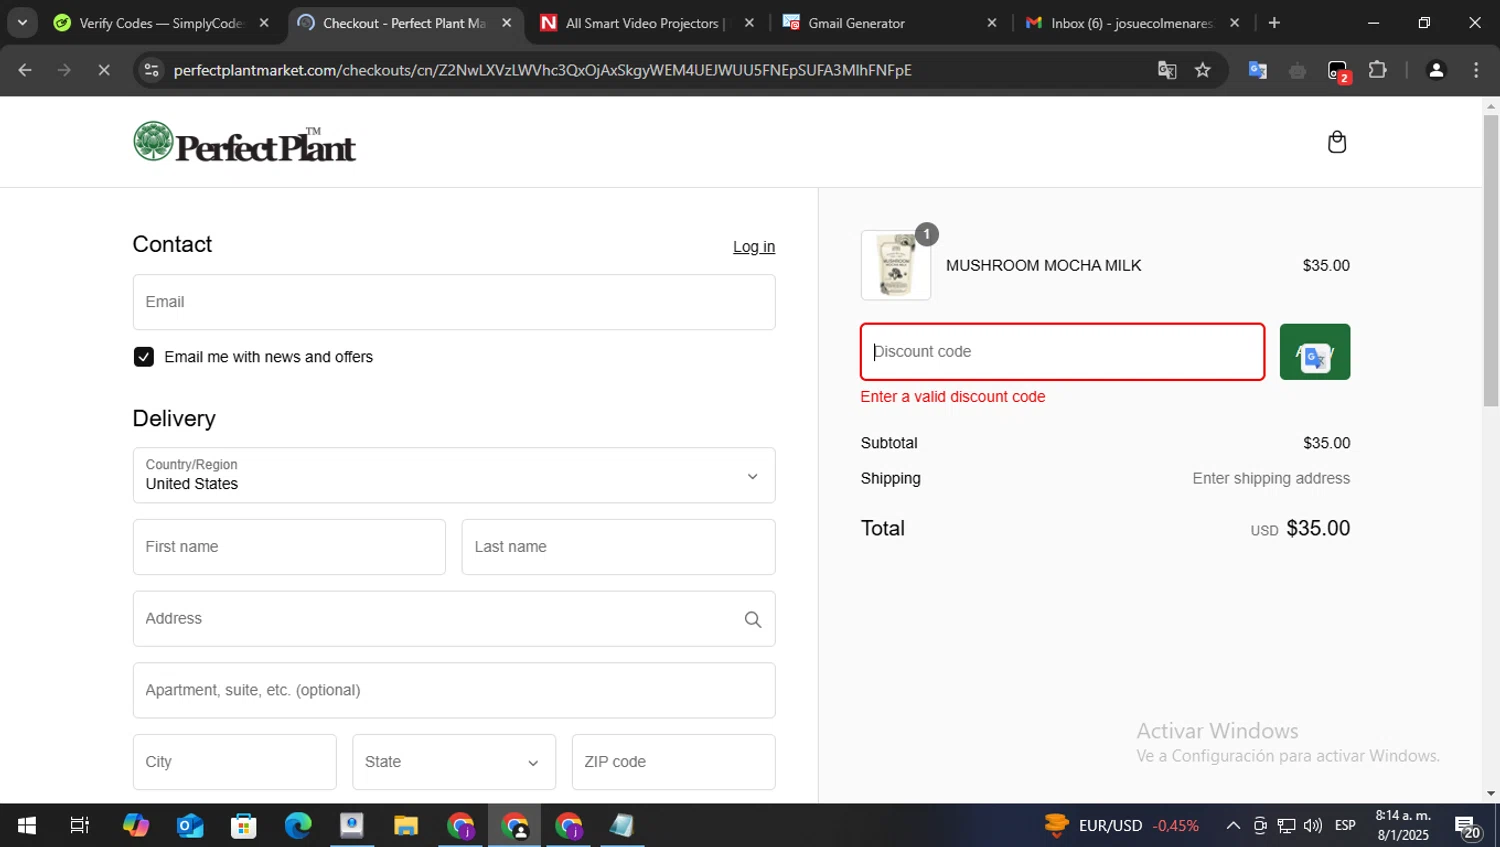Open the Google Translate extension icon
Screen dimensions: 1500x847
[1258, 70]
